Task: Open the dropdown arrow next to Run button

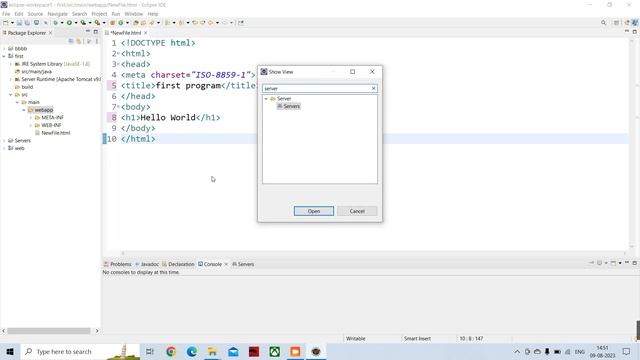Action: pos(76,23)
